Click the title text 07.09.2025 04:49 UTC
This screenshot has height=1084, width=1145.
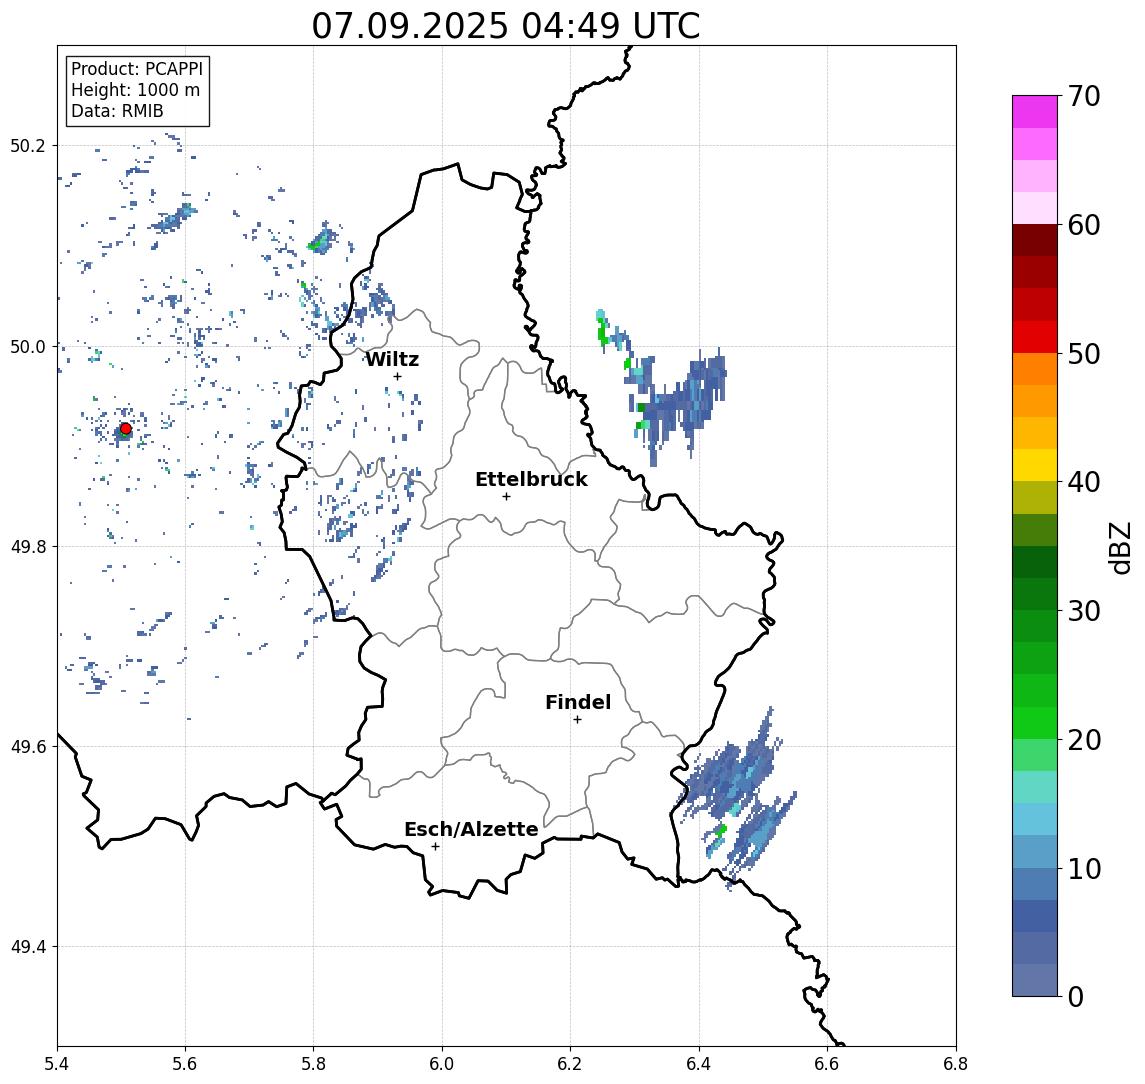coord(506,26)
